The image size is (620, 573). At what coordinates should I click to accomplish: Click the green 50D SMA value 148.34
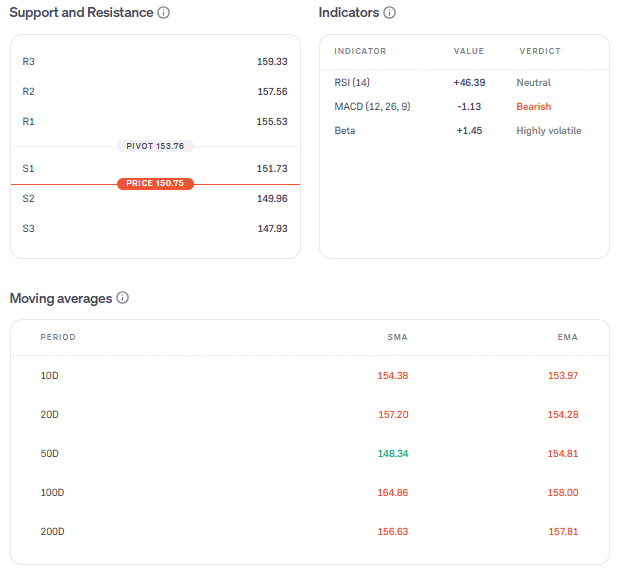392,454
